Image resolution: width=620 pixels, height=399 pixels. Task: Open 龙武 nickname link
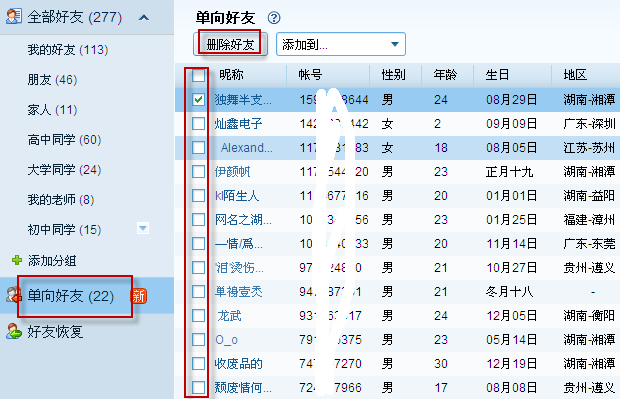pyautogui.click(x=229, y=316)
